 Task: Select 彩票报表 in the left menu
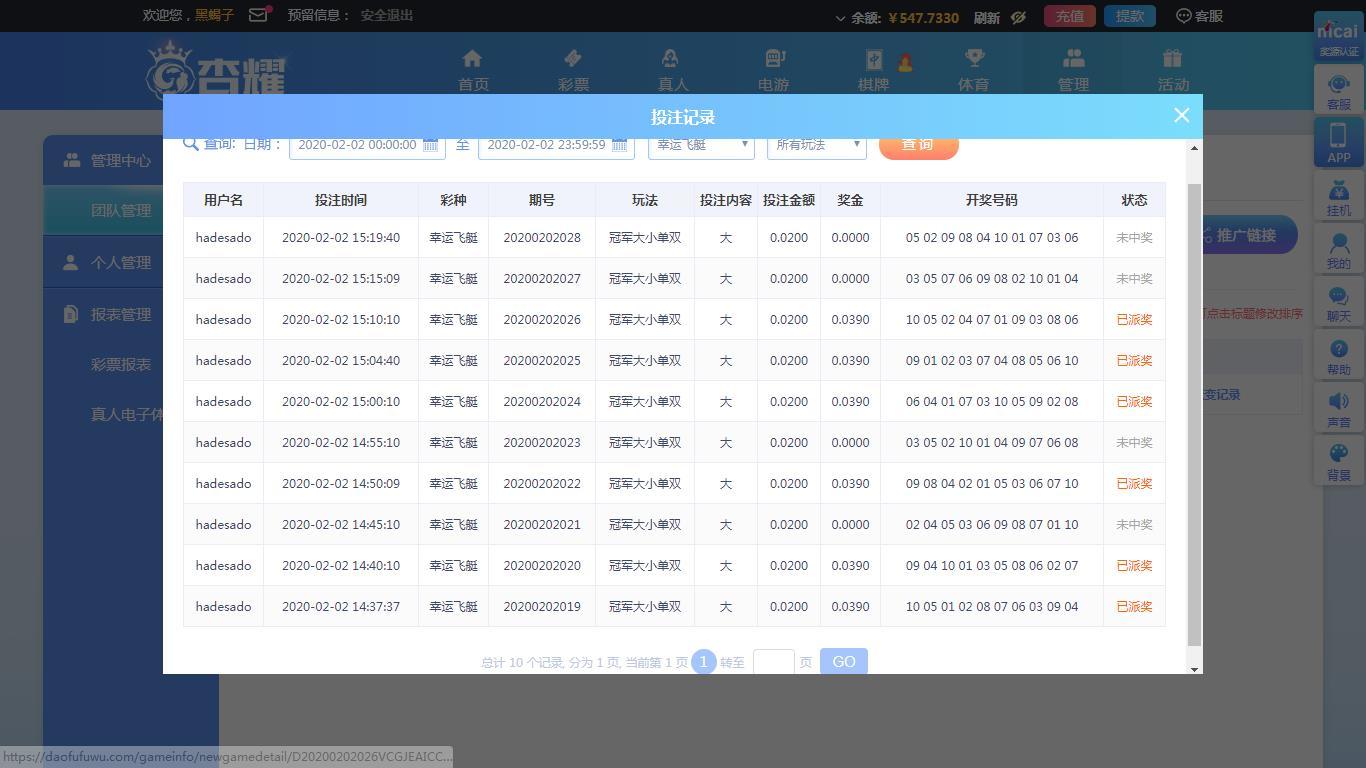tap(121, 364)
